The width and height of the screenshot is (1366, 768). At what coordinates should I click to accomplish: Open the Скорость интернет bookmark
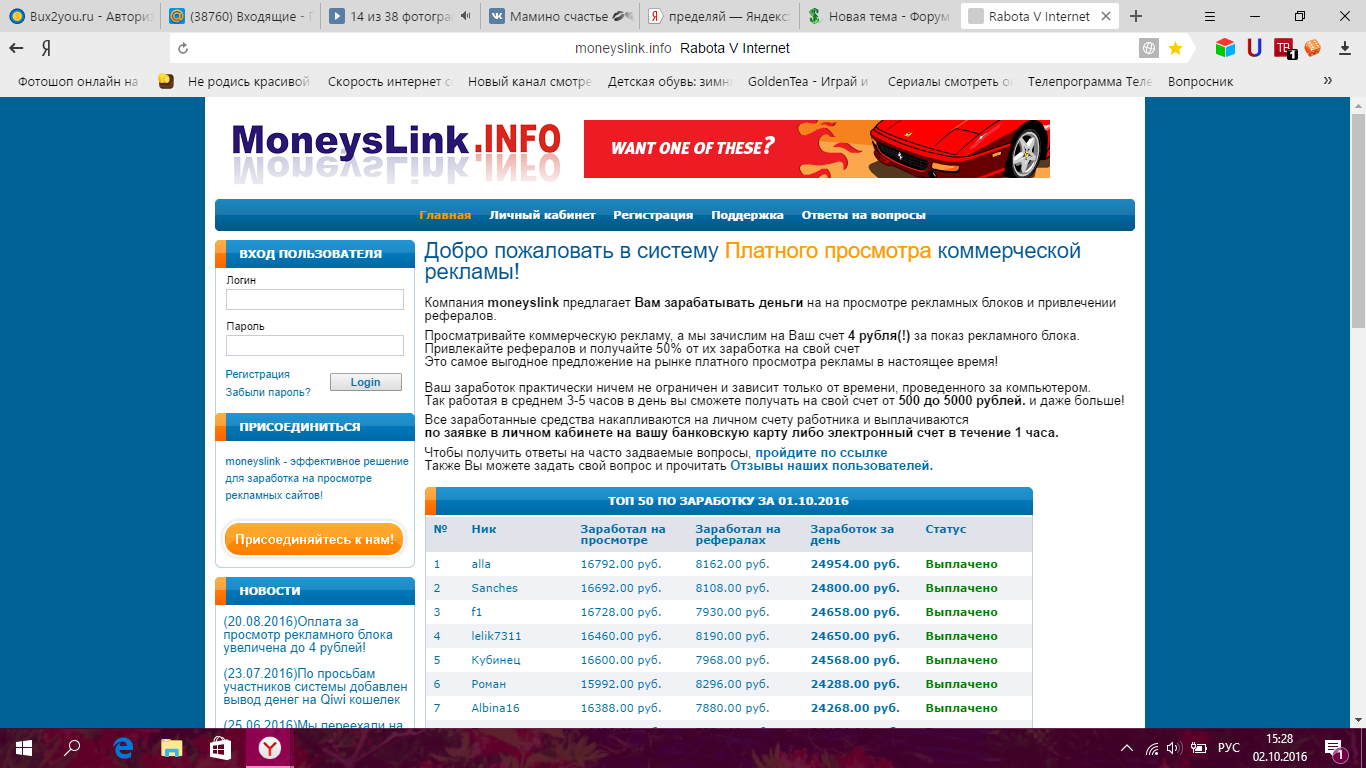[390, 82]
